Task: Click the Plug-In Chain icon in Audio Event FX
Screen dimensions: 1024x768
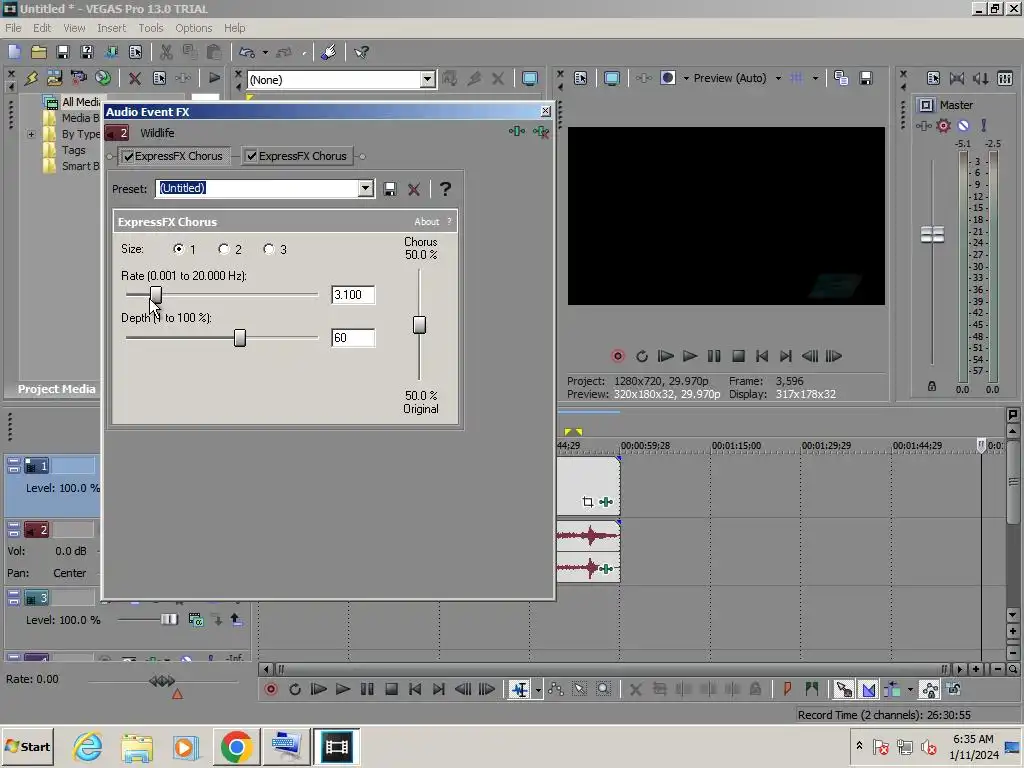Action: (x=517, y=132)
